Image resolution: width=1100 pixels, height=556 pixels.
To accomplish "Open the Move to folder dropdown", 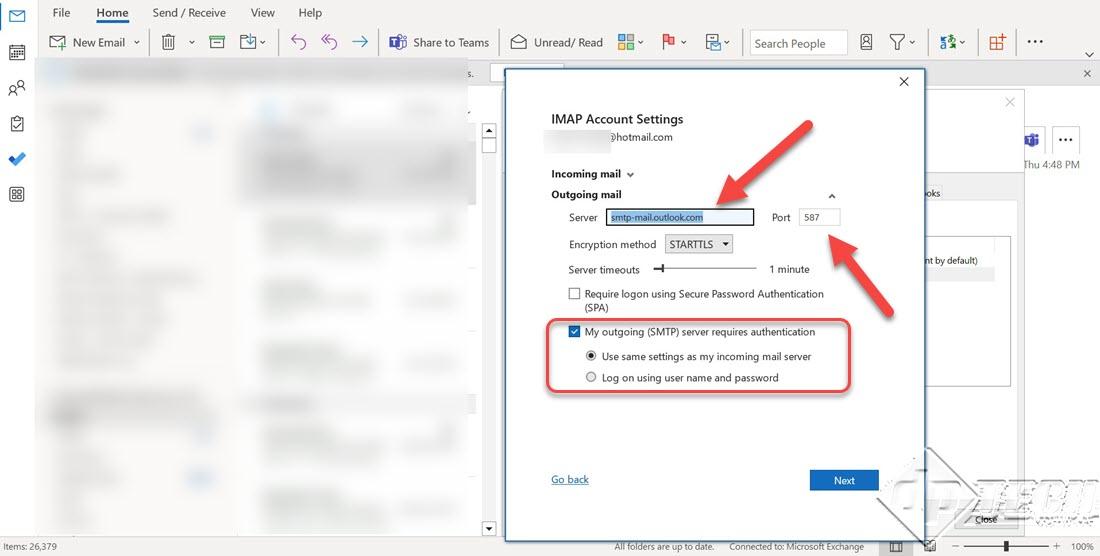I will (x=253, y=42).
